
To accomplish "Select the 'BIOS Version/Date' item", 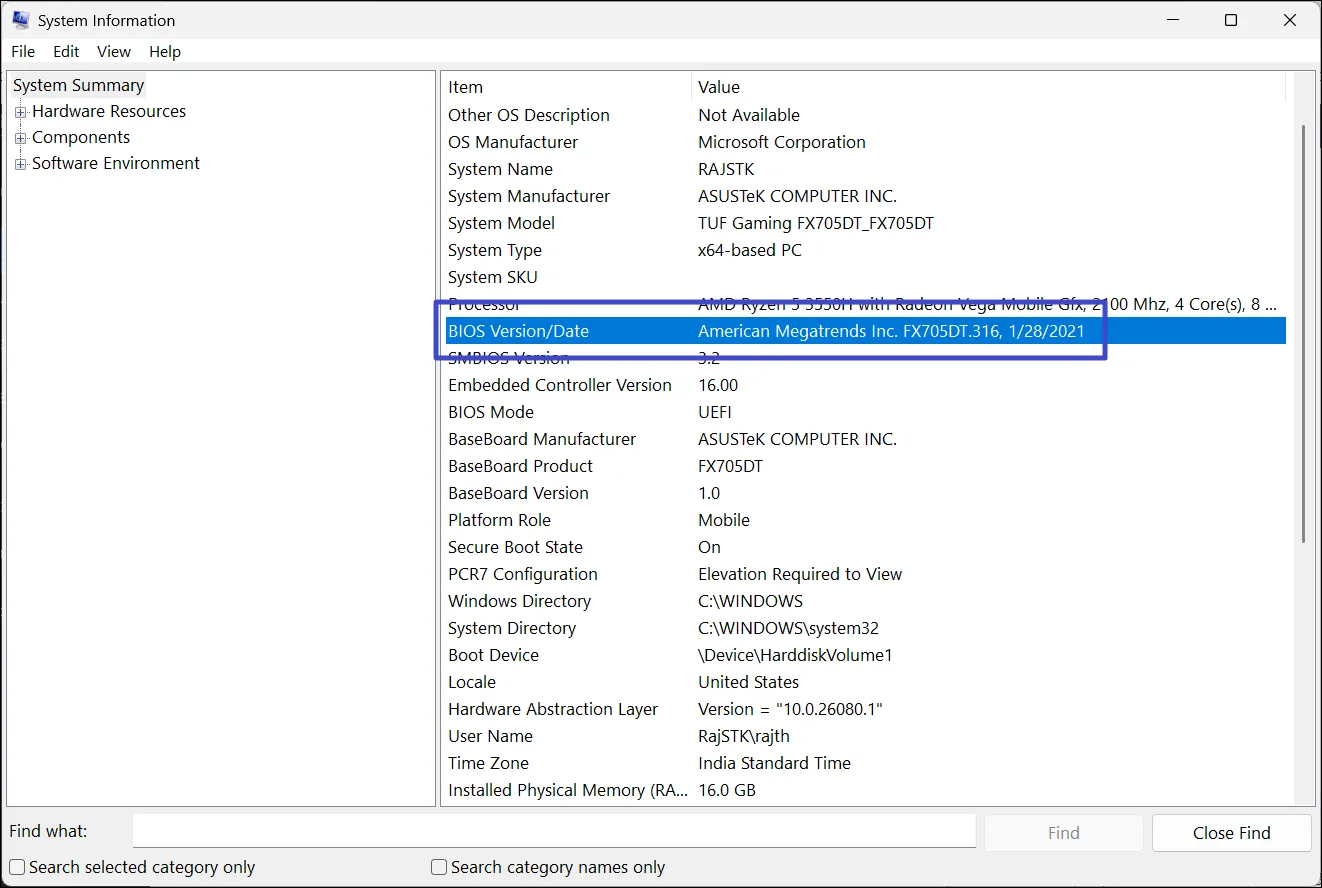I will click(519, 331).
